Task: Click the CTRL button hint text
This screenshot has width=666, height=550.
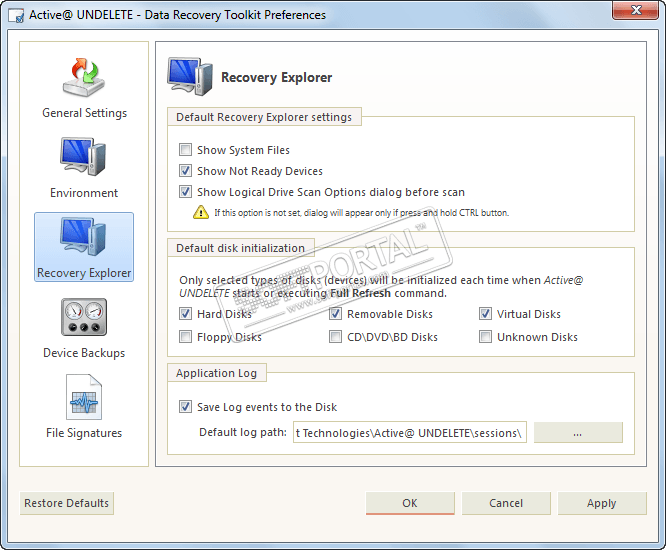Action: [361, 212]
